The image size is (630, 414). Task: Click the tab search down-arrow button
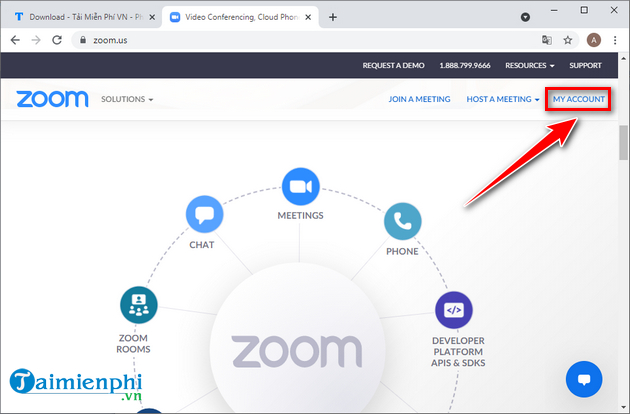(525, 17)
